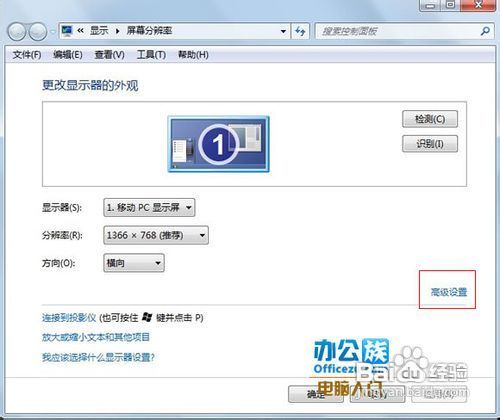The height and width of the screenshot is (420, 500).
Task: Expand the 显示器(S) display dropdown
Action: [x=149, y=208]
